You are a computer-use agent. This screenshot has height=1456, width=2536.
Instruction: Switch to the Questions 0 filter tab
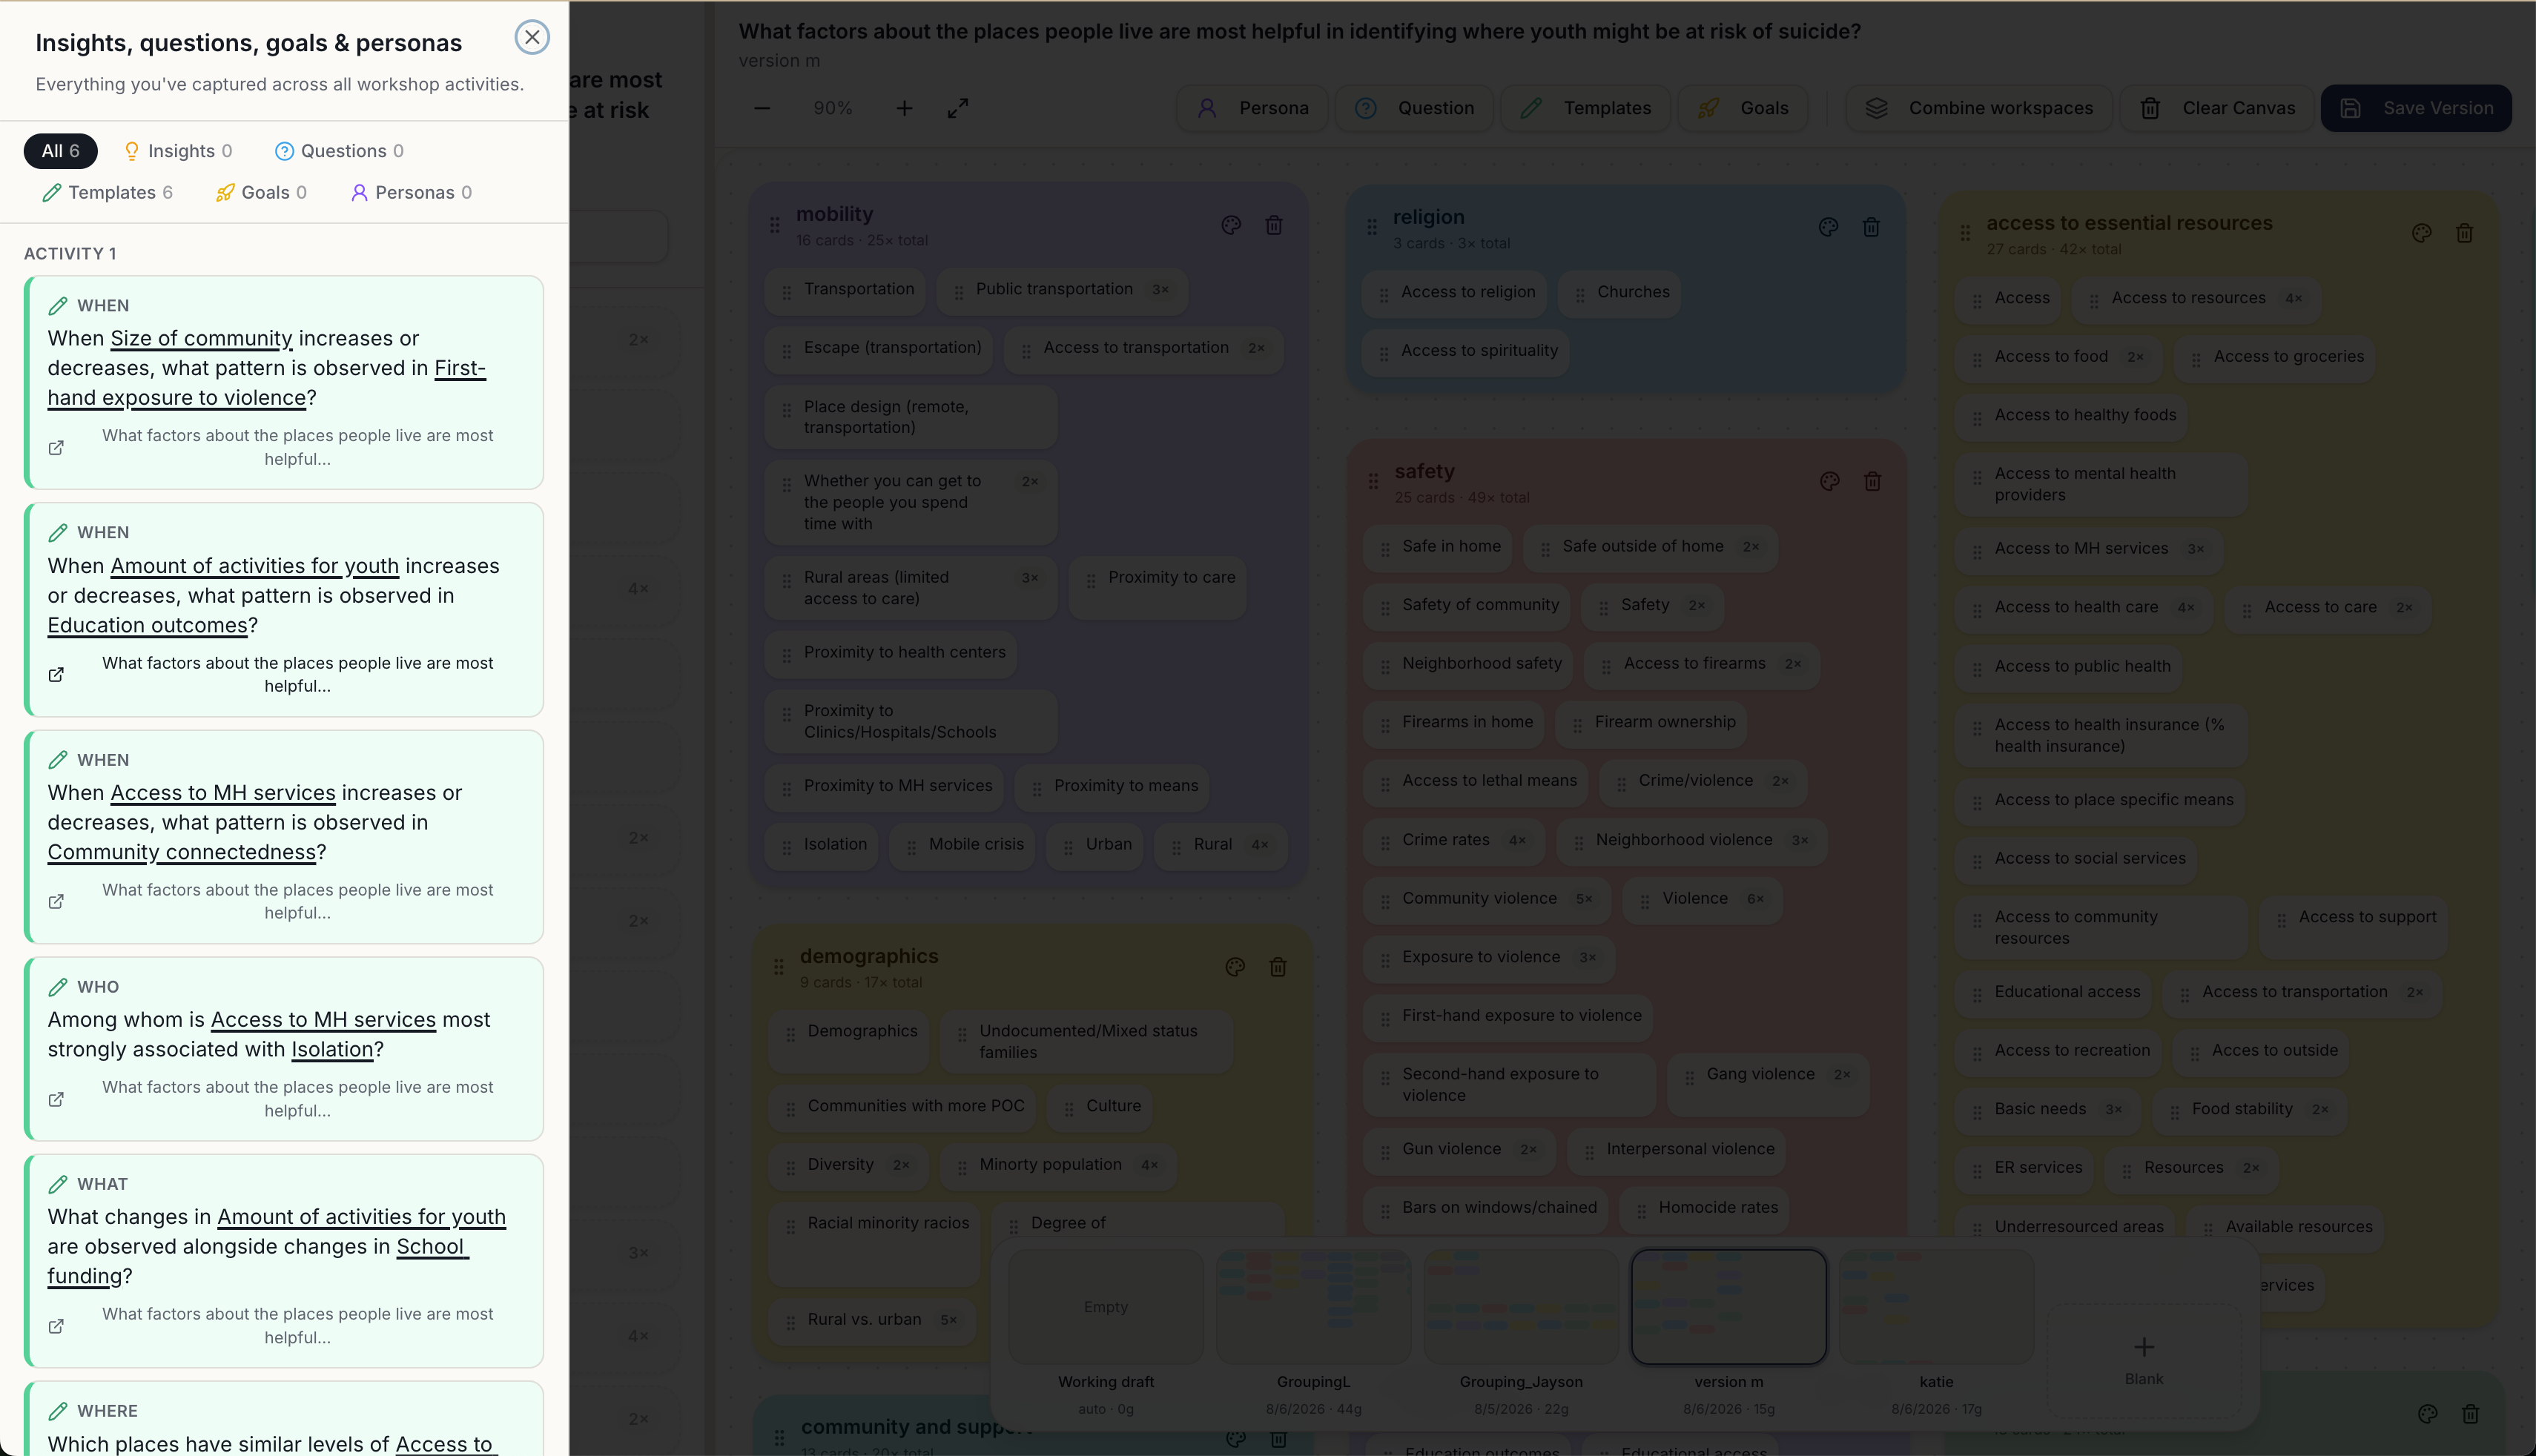pyautogui.click(x=340, y=151)
